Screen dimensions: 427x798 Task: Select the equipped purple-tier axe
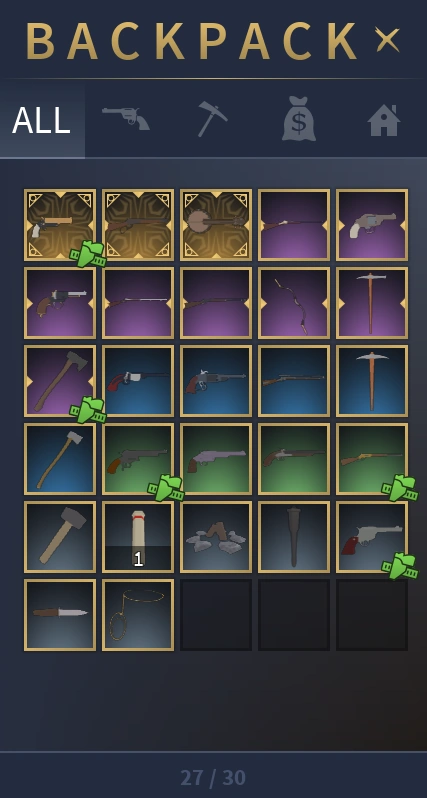pos(60,381)
